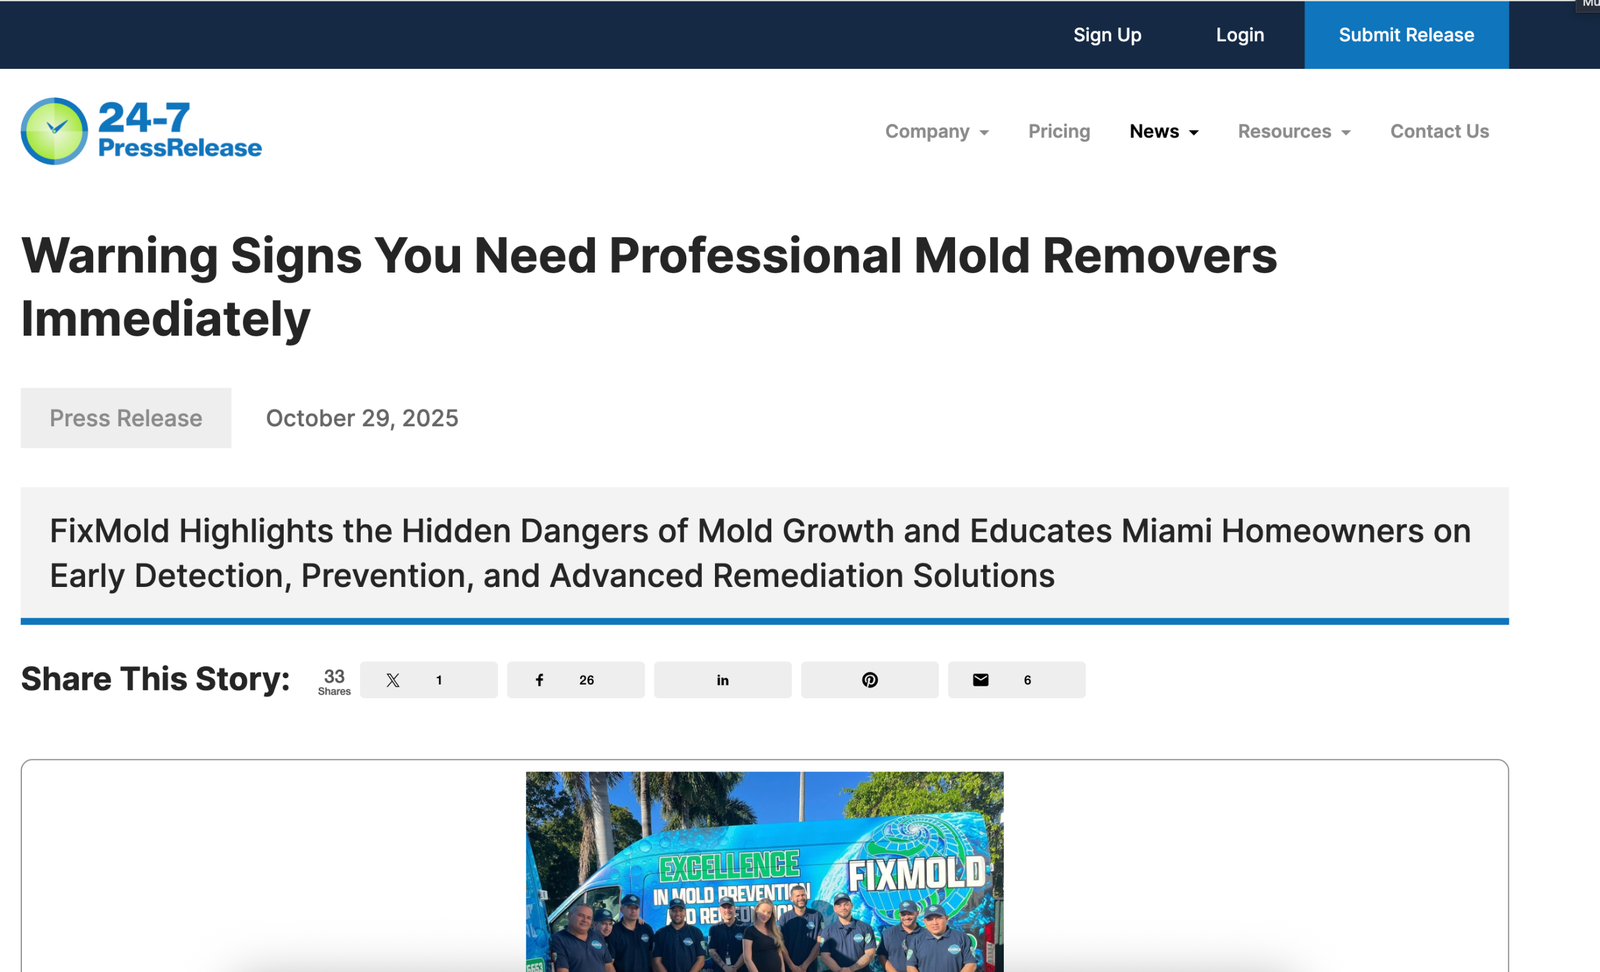
Task: Share story on Facebook
Action: tap(575, 680)
